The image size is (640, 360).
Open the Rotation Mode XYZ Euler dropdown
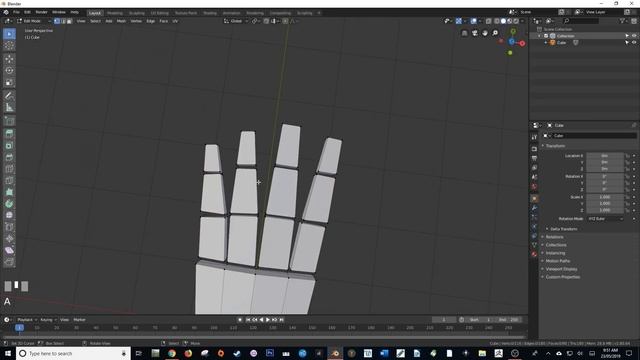(x=606, y=219)
